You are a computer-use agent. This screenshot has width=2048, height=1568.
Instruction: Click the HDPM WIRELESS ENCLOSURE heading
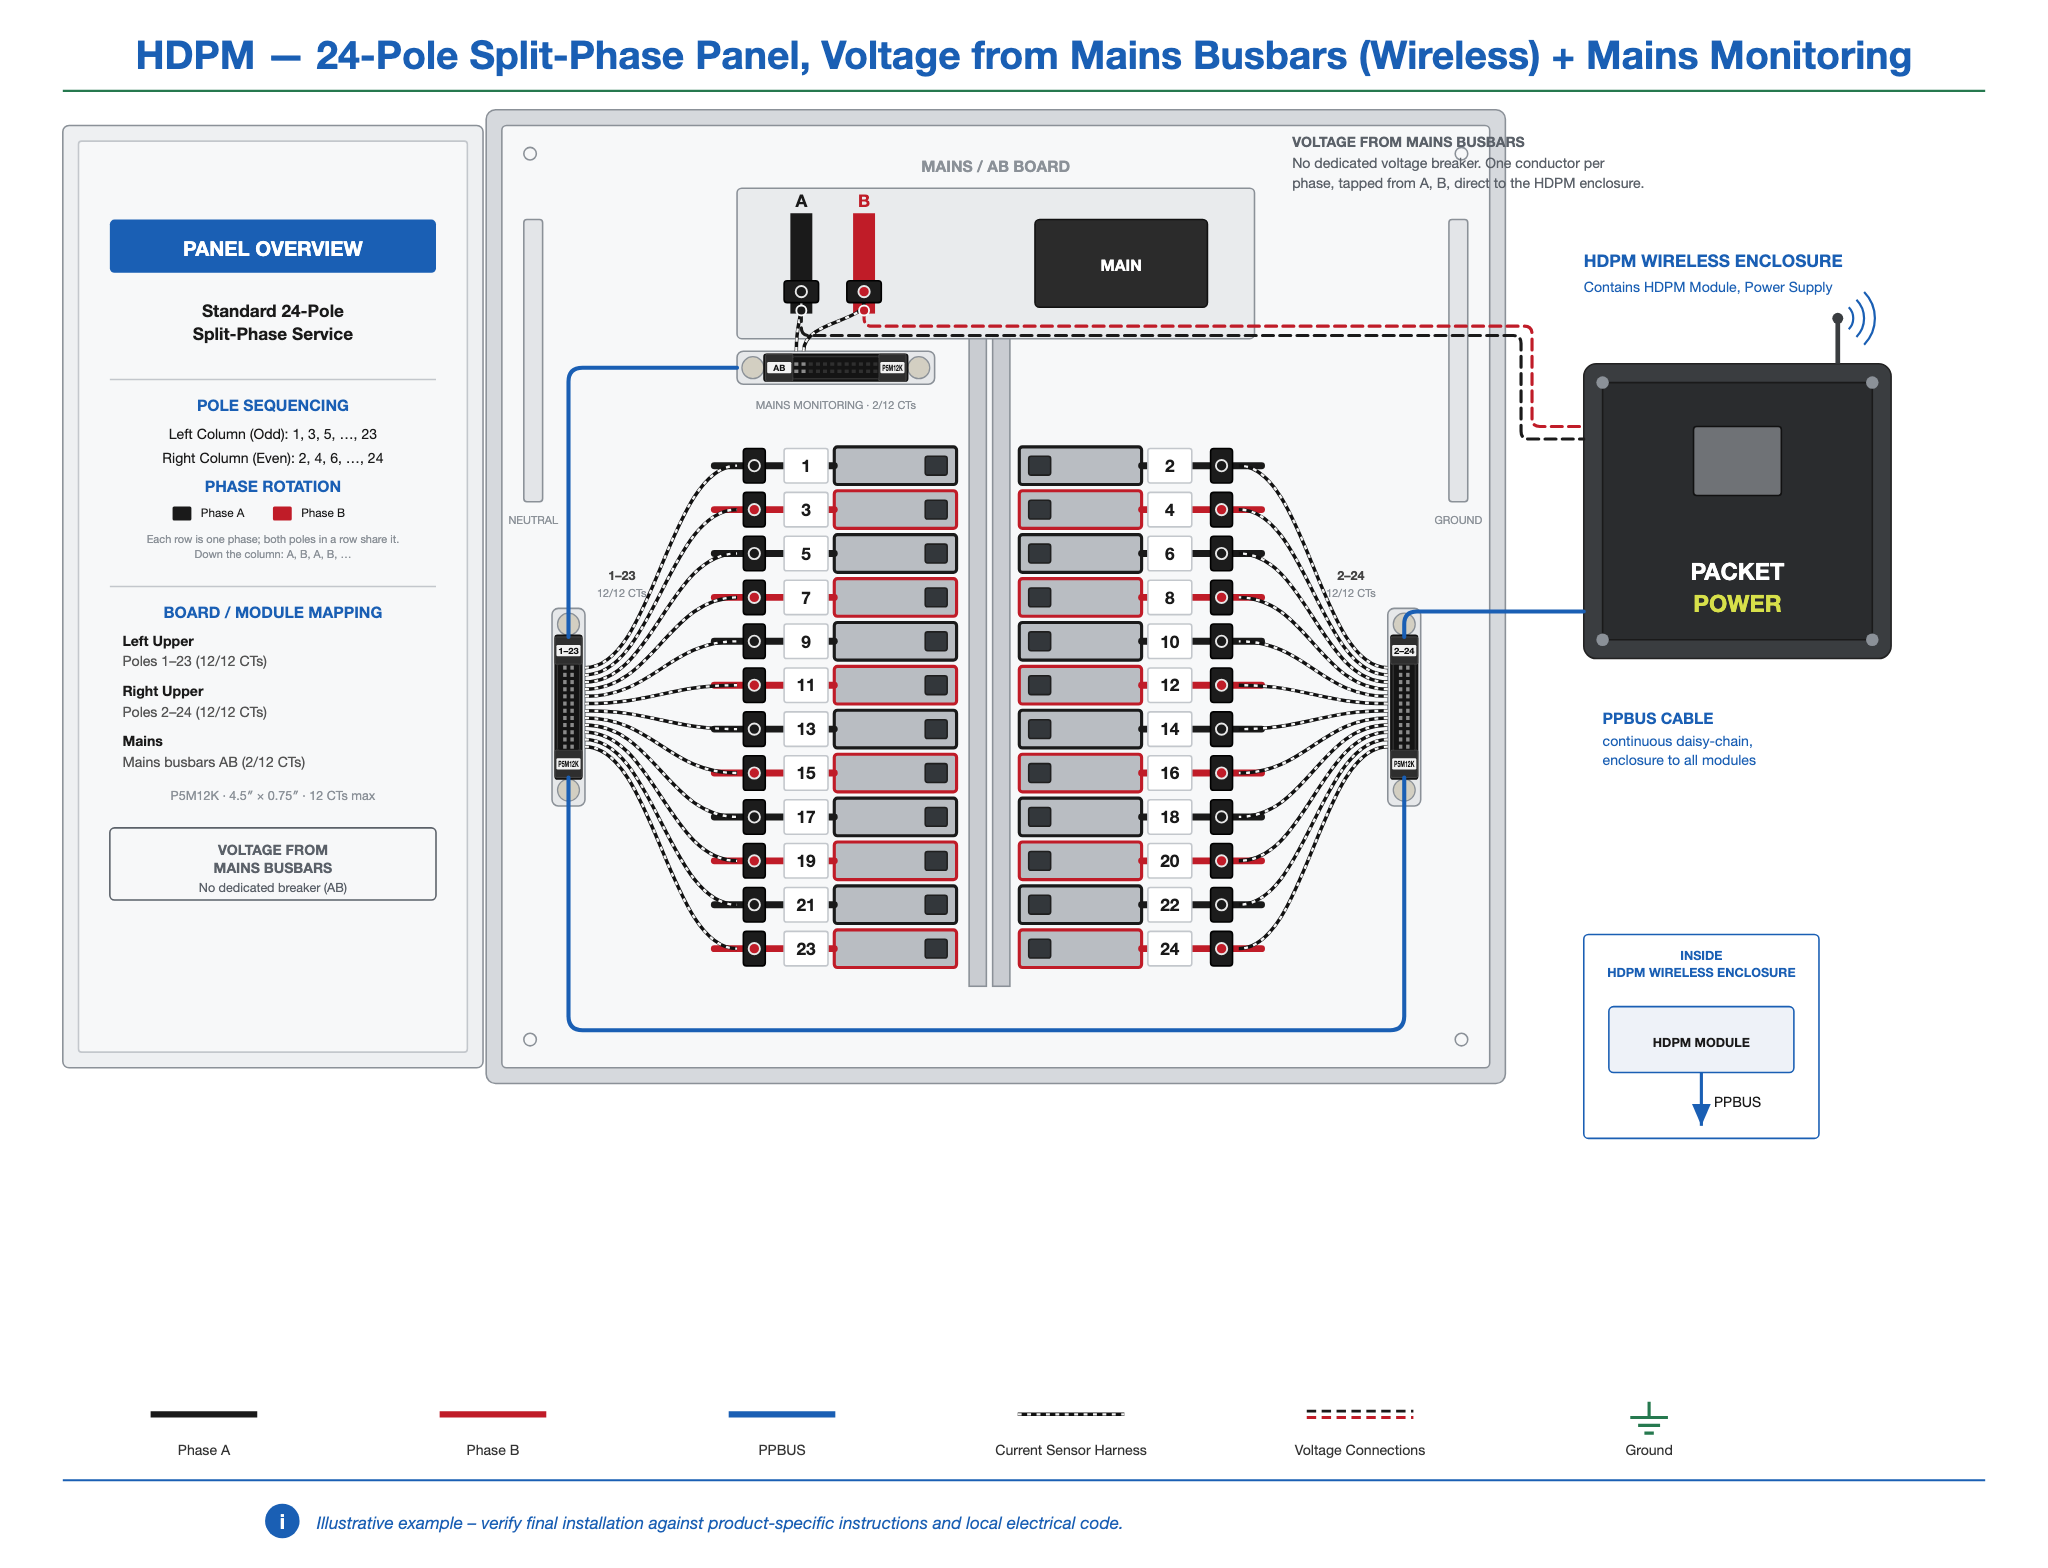pyautogui.click(x=1712, y=260)
